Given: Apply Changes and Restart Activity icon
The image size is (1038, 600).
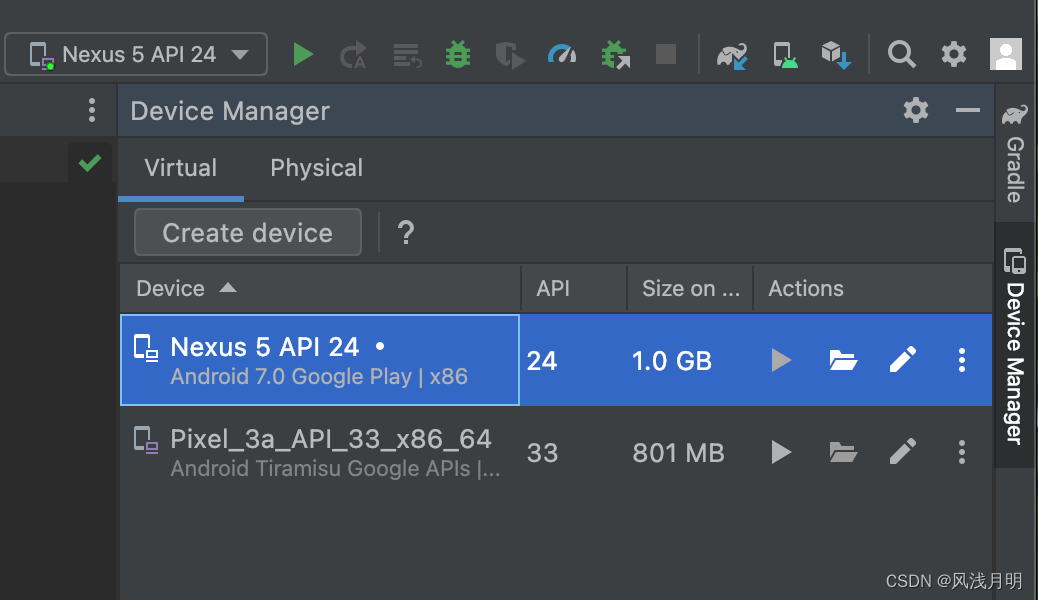Looking at the screenshot, I should (354, 55).
